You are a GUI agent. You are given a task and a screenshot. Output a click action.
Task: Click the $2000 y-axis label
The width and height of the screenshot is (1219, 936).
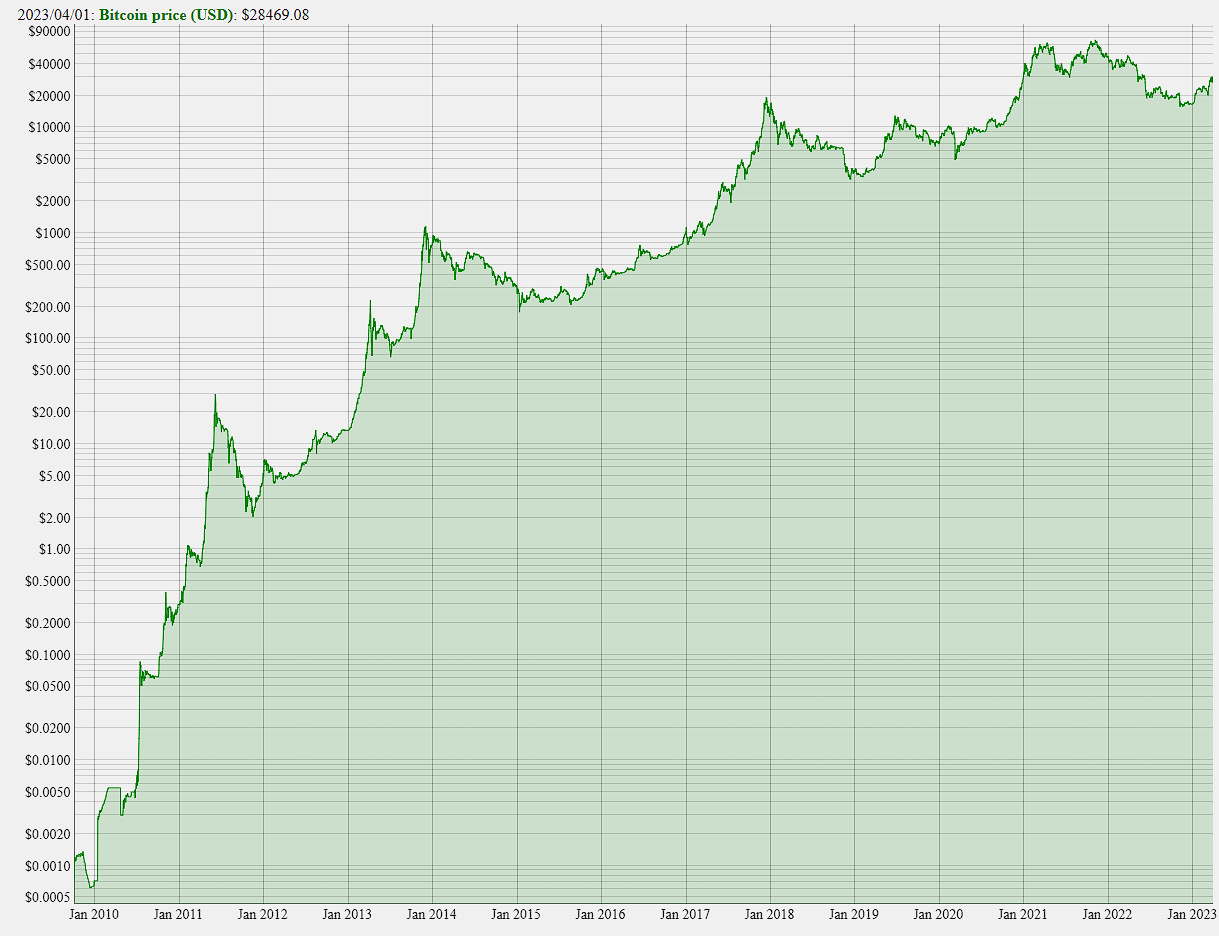(51, 201)
